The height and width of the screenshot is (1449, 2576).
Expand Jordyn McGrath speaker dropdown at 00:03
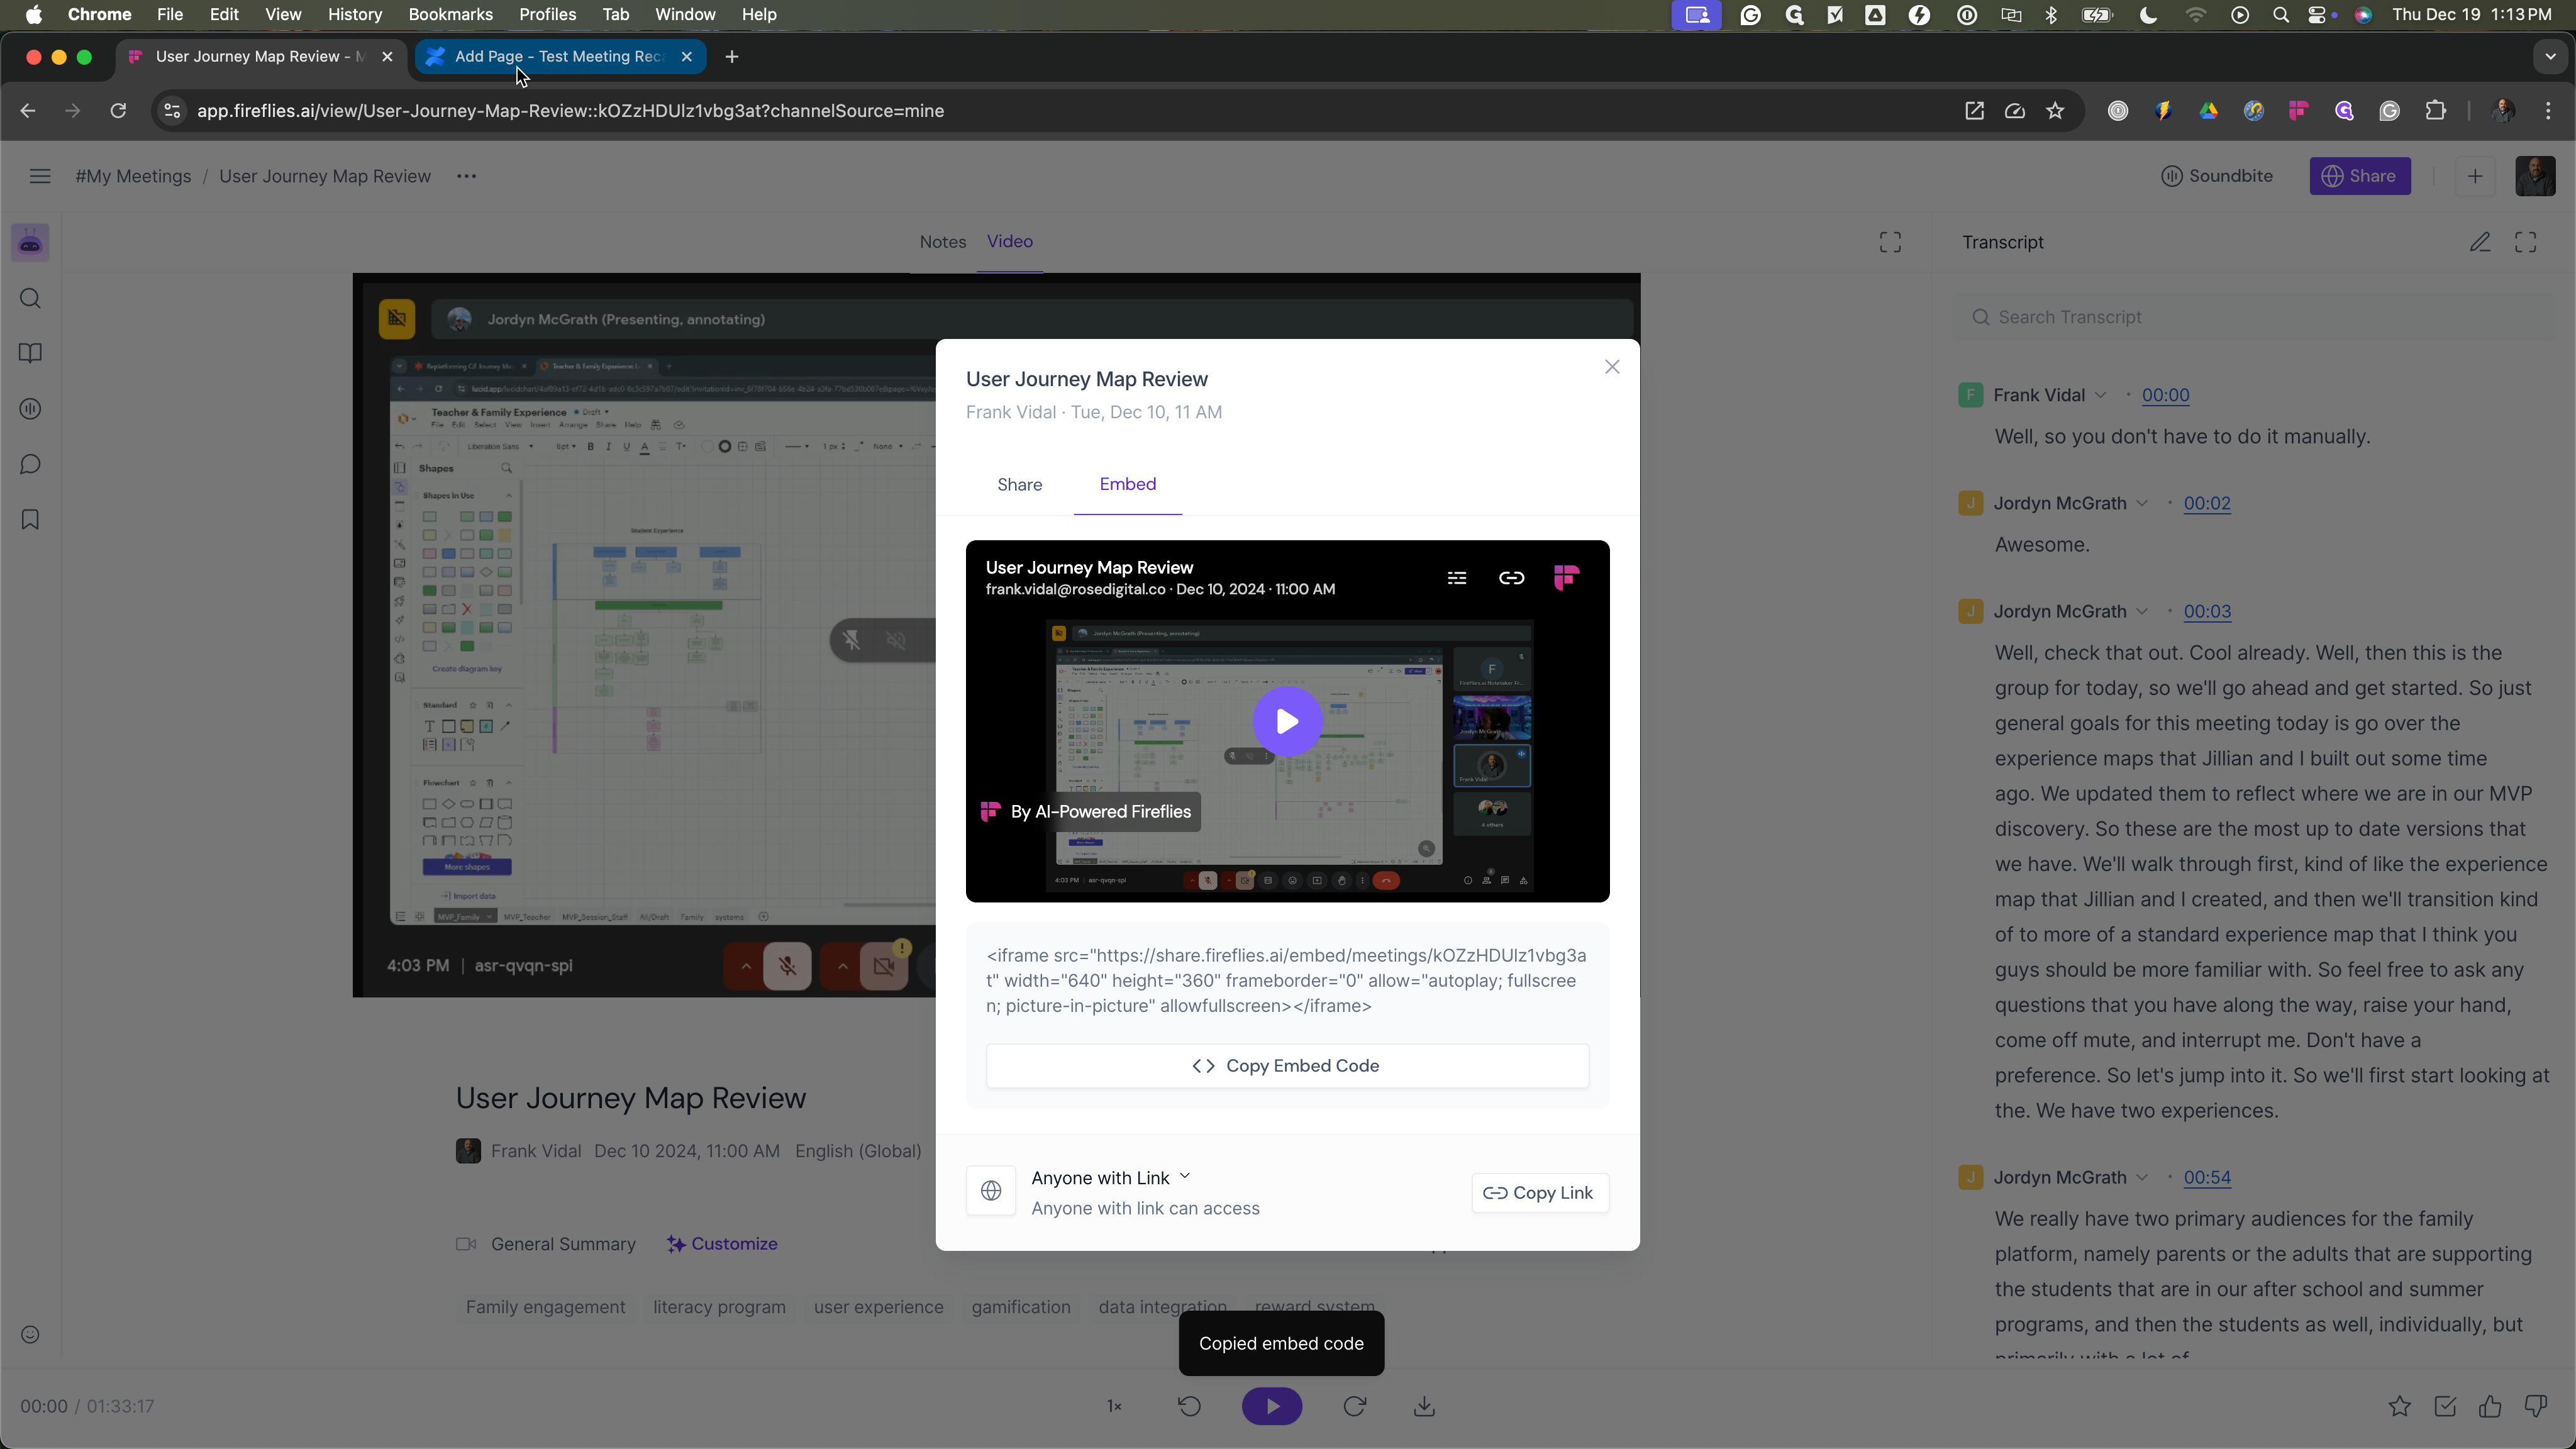click(x=2141, y=611)
